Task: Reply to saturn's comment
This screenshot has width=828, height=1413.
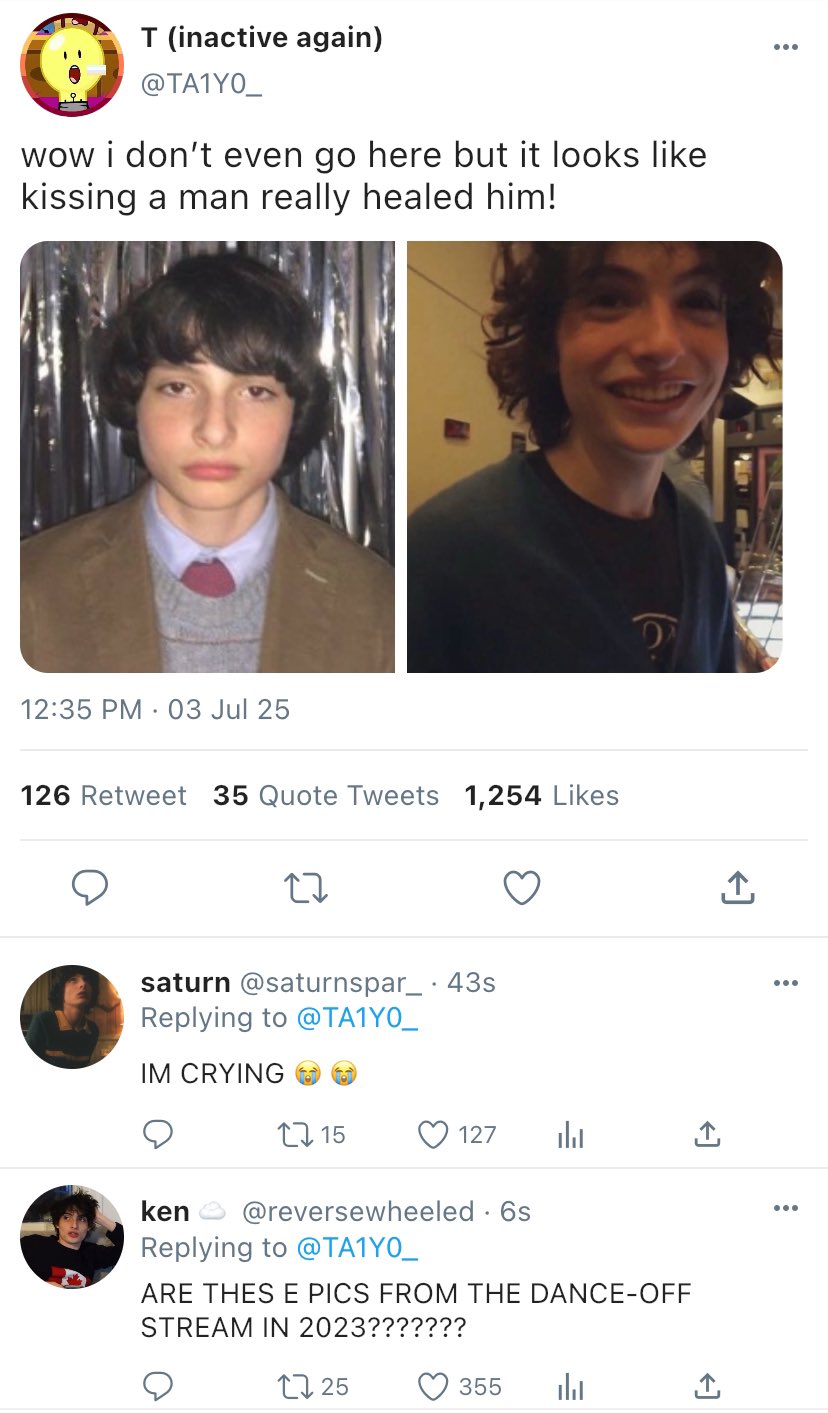Action: coord(158,1135)
